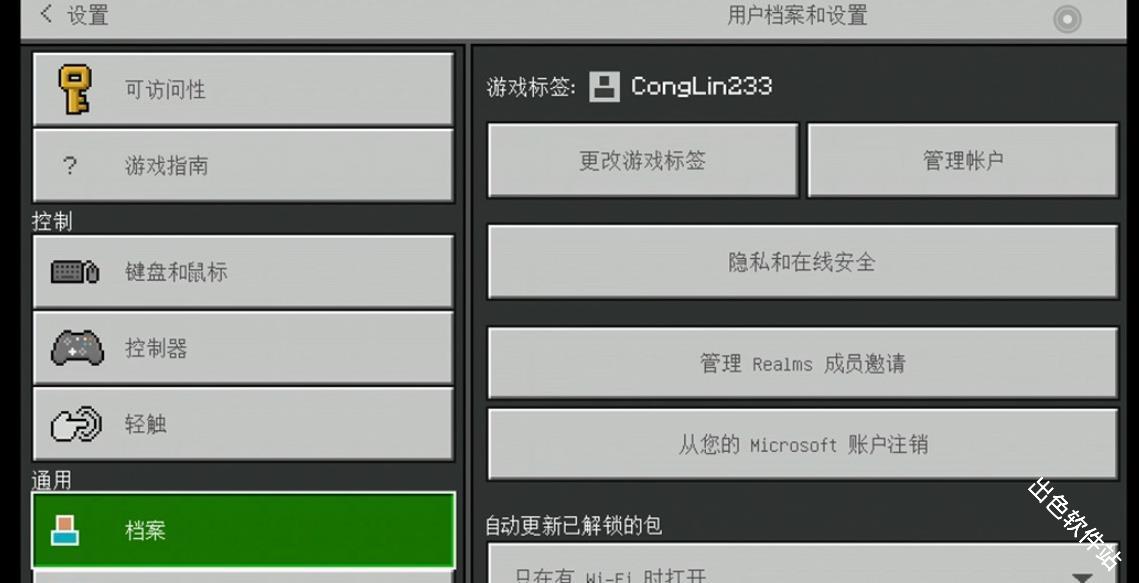This screenshot has width=1139, height=583.
Task: Click 隐私和在线安全
Action: 802,262
